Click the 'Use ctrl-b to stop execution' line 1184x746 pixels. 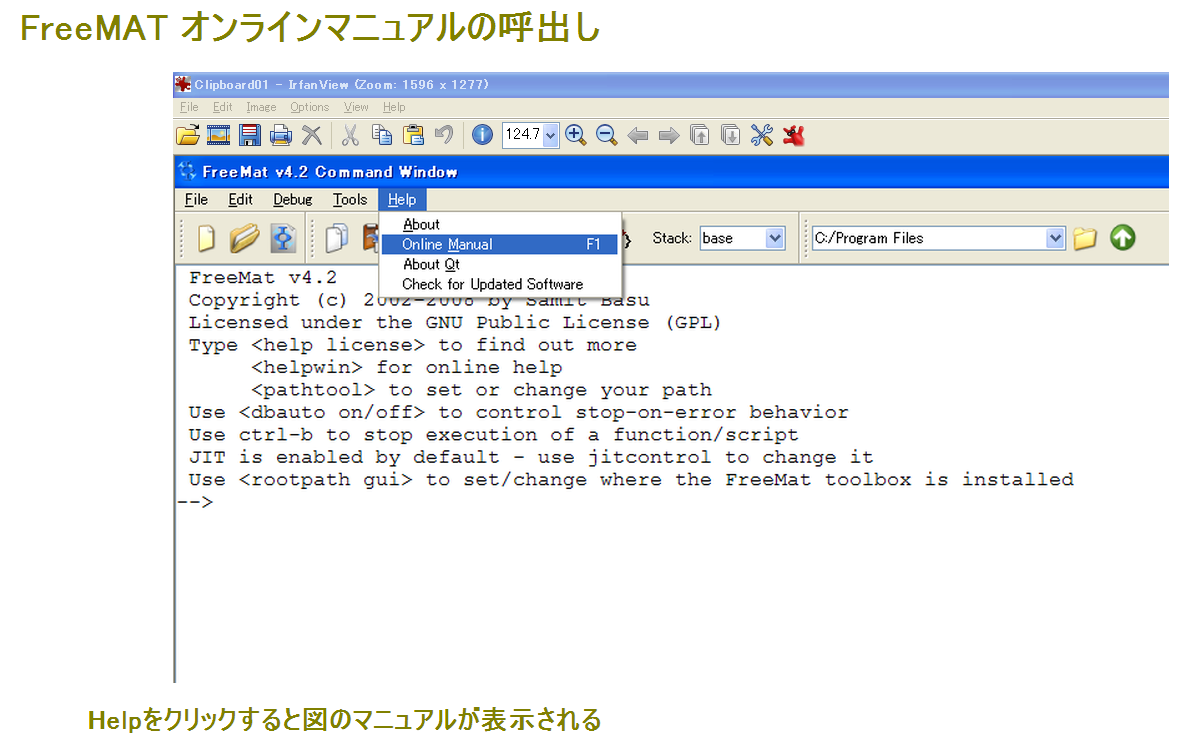[x=493, y=435]
